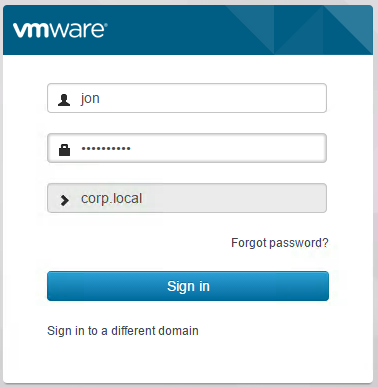Click the padlock icon in password field
Screen dimensions: 378x387
click(64, 150)
